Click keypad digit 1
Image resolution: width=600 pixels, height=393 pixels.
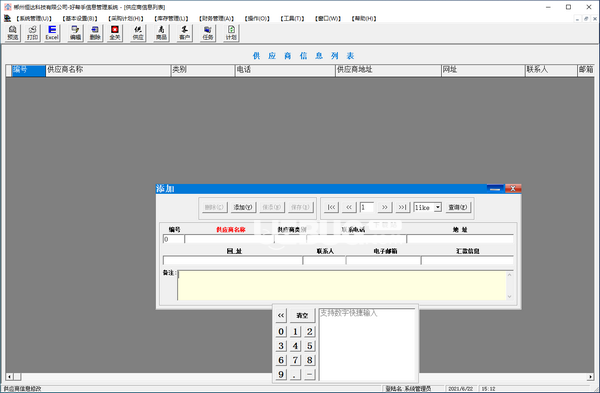(295, 331)
